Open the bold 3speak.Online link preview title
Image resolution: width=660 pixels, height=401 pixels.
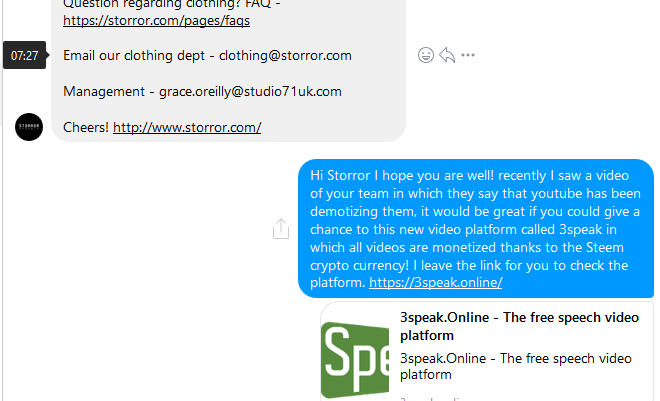coord(519,326)
